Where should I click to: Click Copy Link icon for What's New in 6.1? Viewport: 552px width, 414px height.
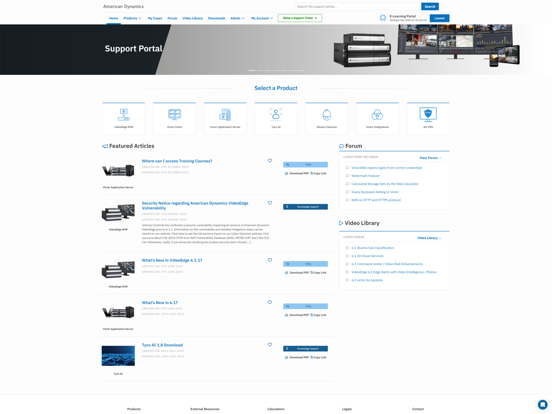[312, 315]
